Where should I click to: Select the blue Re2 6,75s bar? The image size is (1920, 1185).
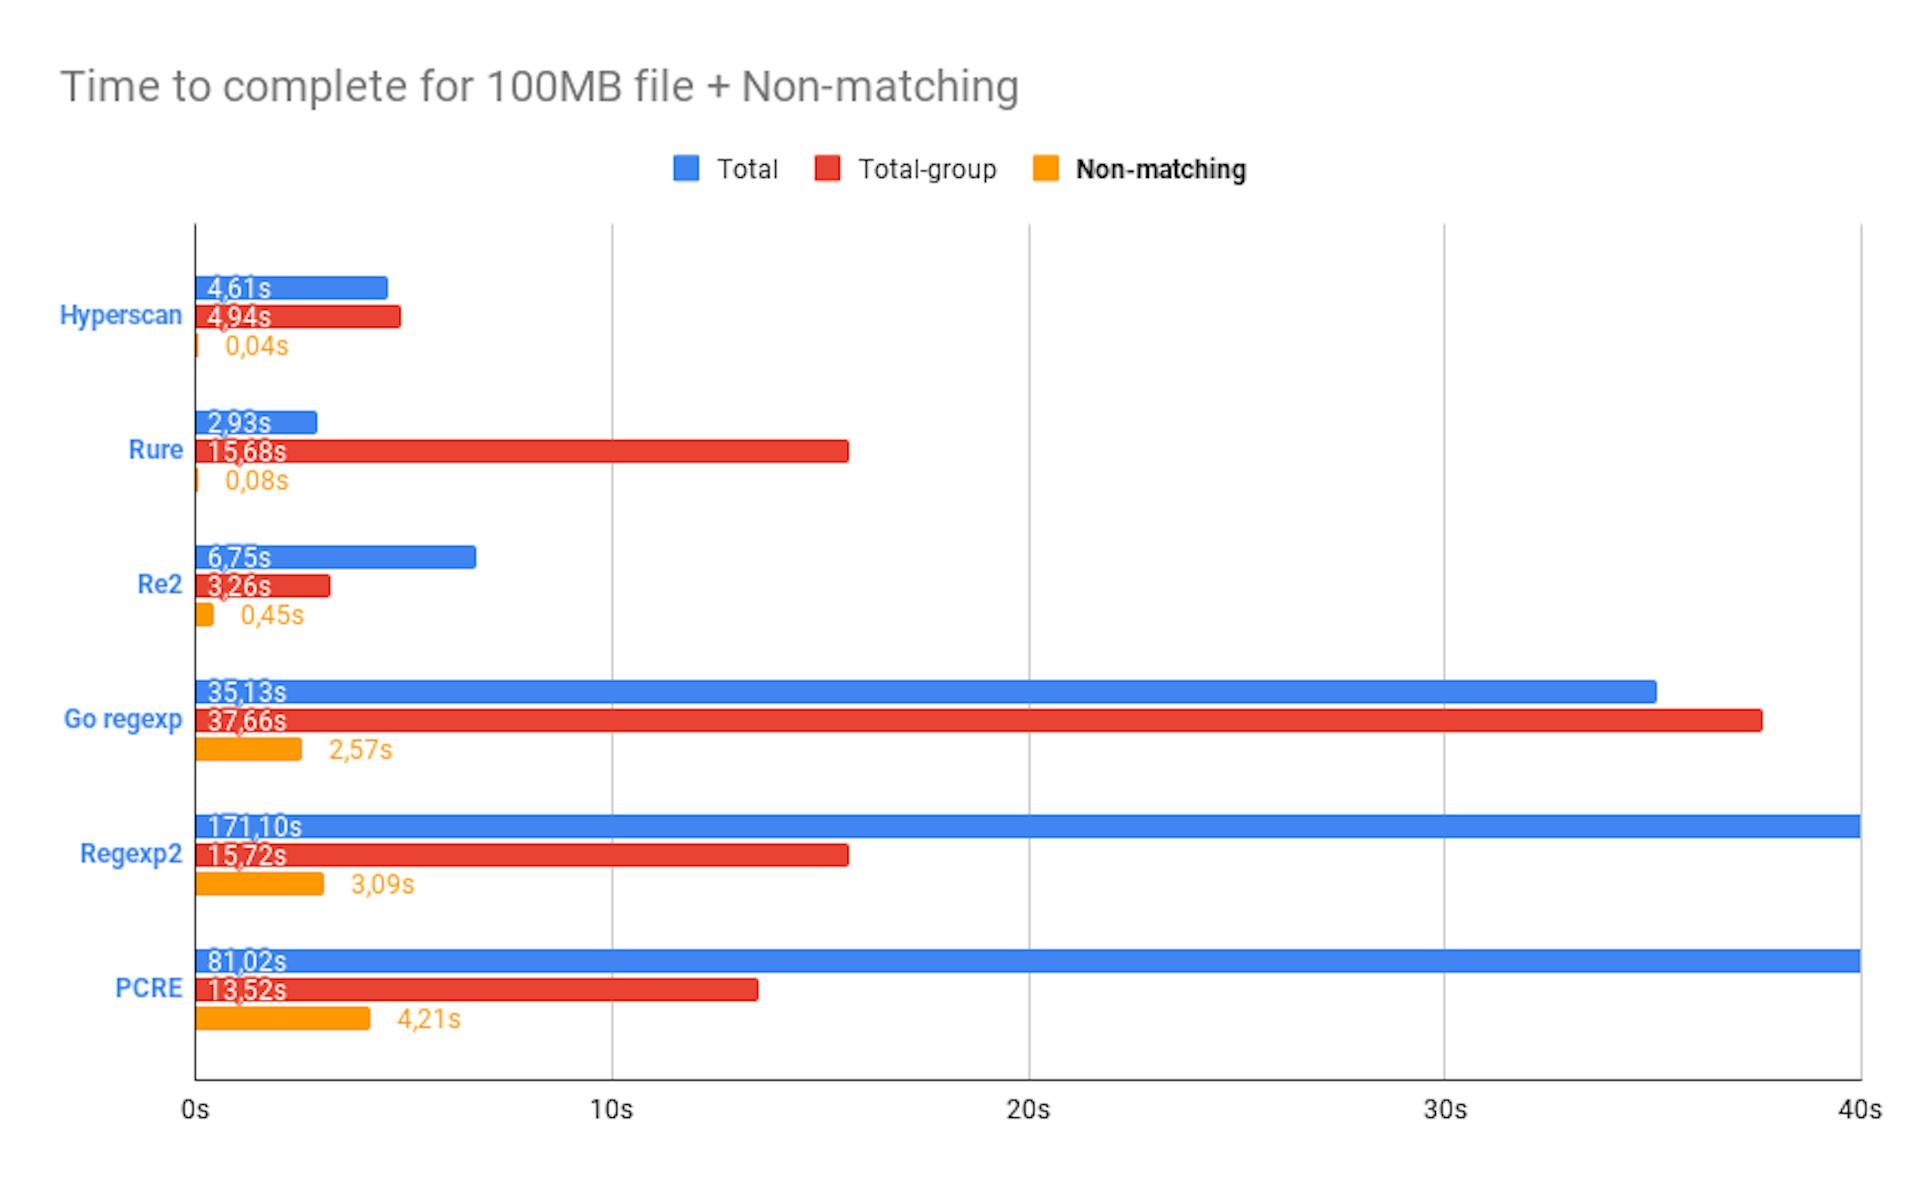tap(336, 557)
